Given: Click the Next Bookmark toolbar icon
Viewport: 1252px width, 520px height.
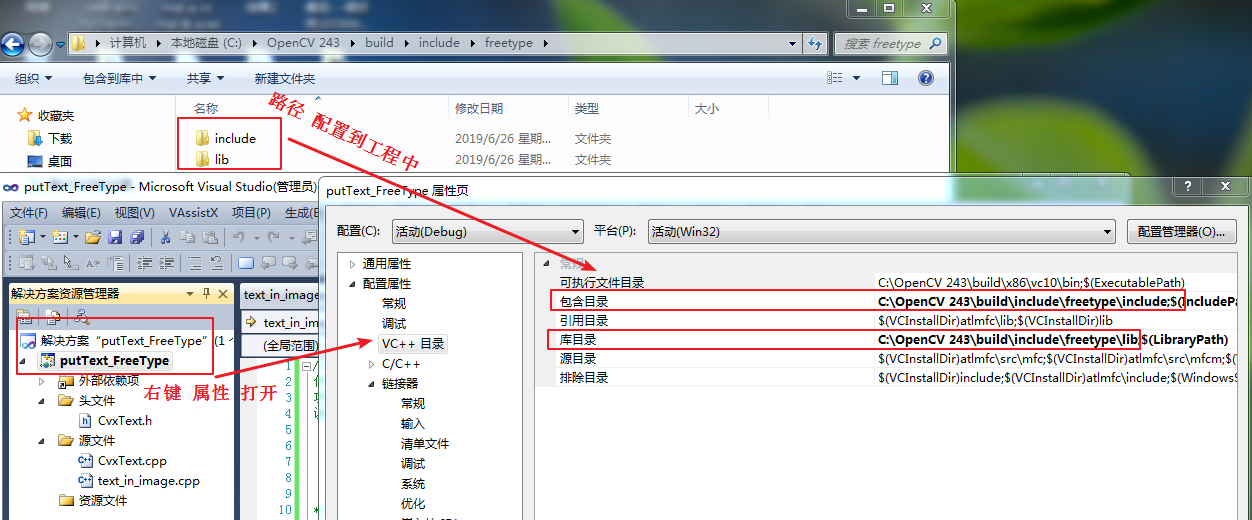Looking at the screenshot, I should [289, 263].
